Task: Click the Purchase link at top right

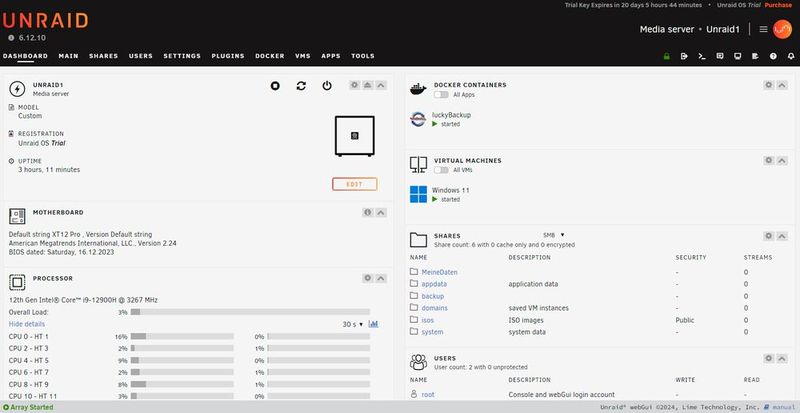Action: [778, 5]
